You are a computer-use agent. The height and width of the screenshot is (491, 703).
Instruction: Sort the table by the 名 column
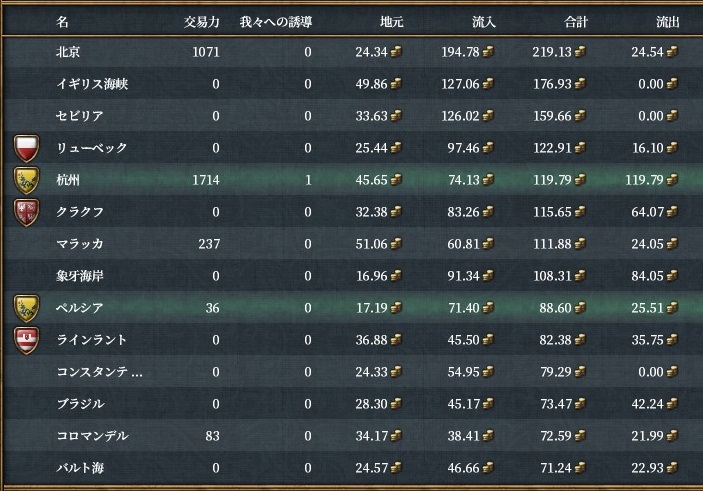pos(62,21)
